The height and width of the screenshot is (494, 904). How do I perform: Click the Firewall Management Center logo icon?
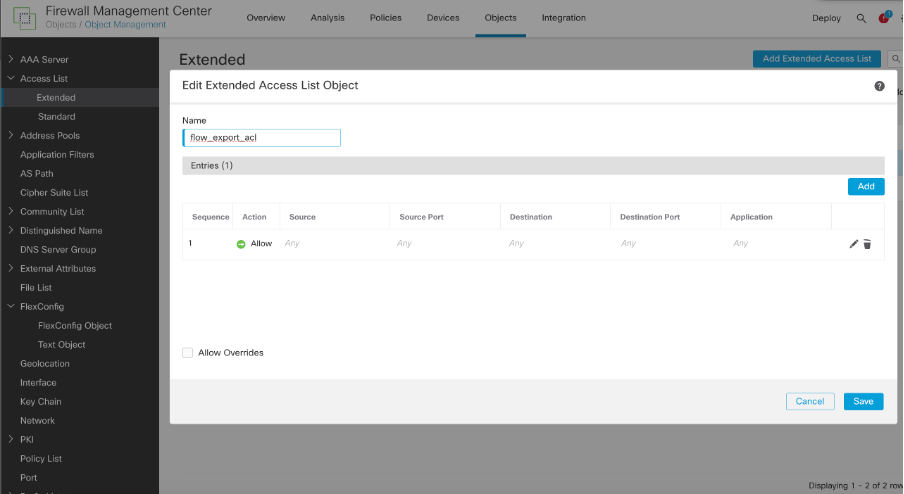point(24,18)
